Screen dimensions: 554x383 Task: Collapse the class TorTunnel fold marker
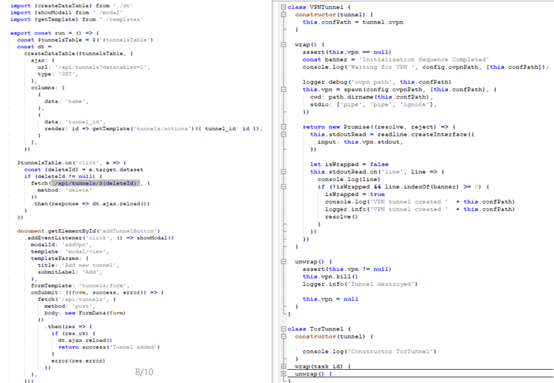coord(283,329)
